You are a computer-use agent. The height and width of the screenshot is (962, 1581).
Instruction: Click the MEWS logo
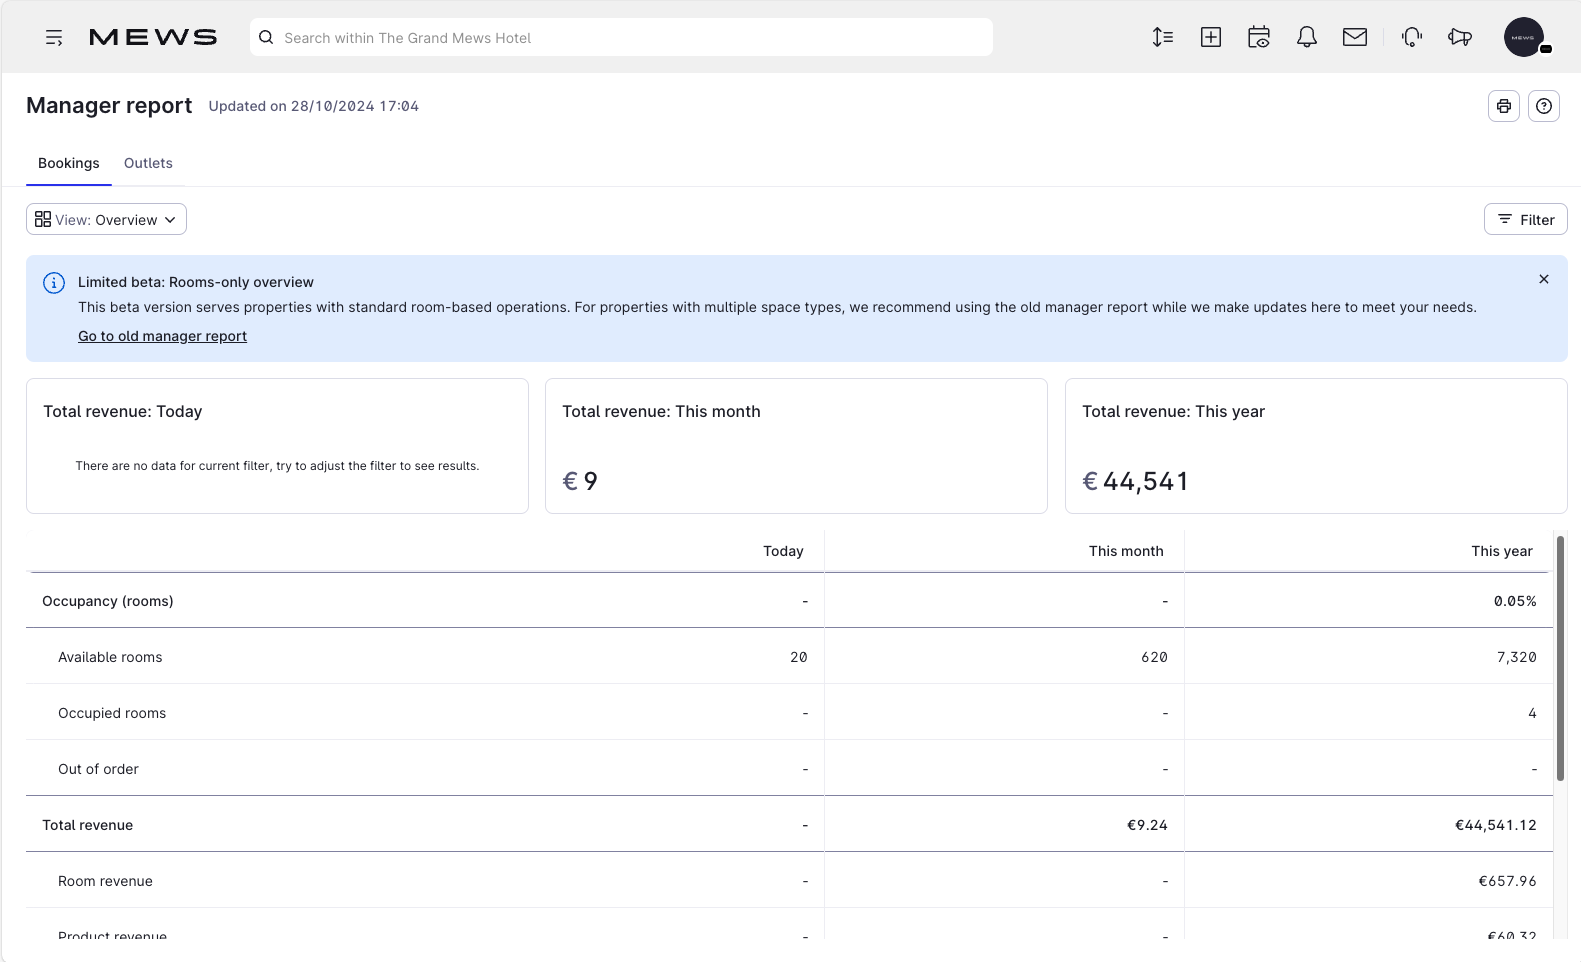tap(153, 38)
